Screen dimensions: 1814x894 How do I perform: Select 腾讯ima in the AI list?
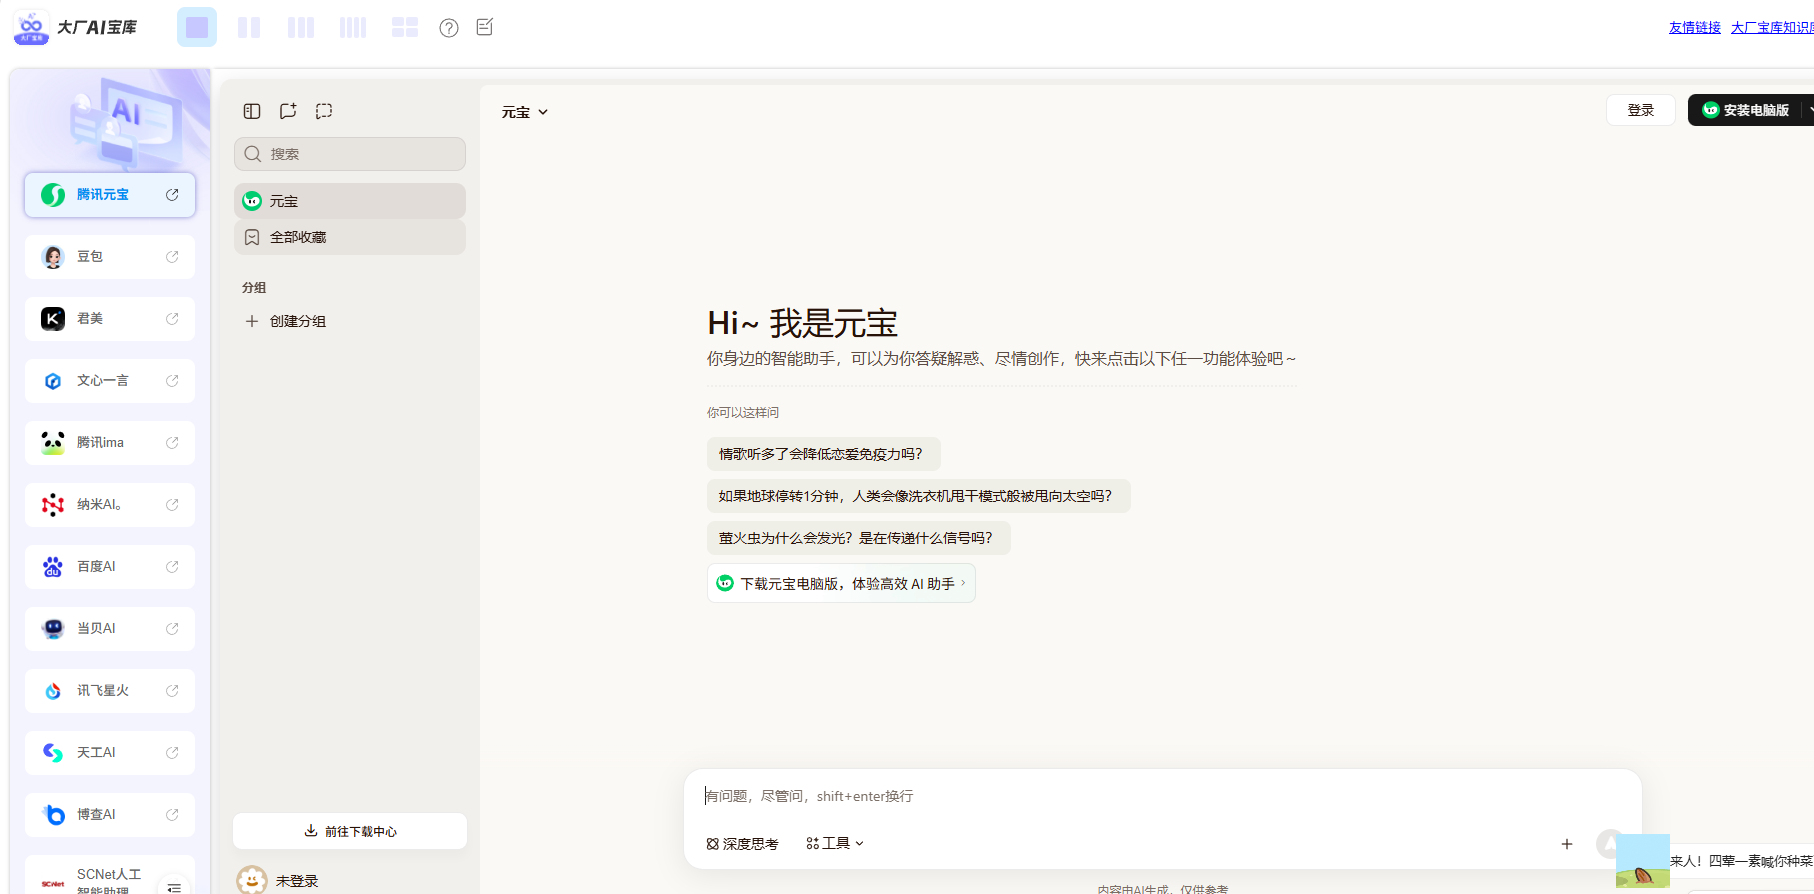tap(110, 443)
